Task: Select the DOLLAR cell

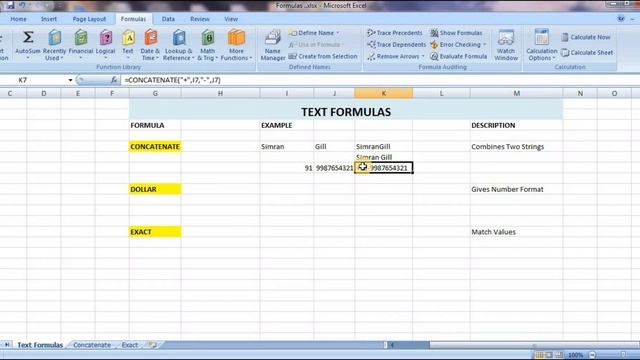Action: (x=155, y=189)
